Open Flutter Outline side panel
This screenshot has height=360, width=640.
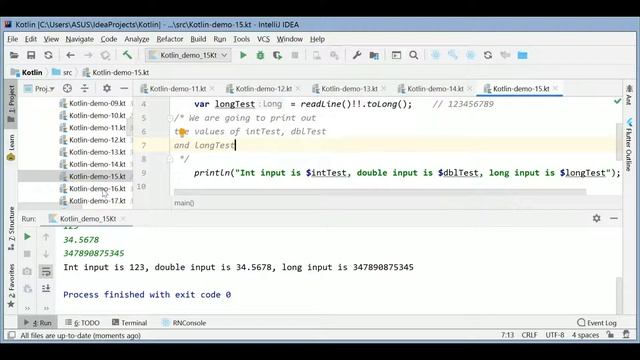pos(629,145)
